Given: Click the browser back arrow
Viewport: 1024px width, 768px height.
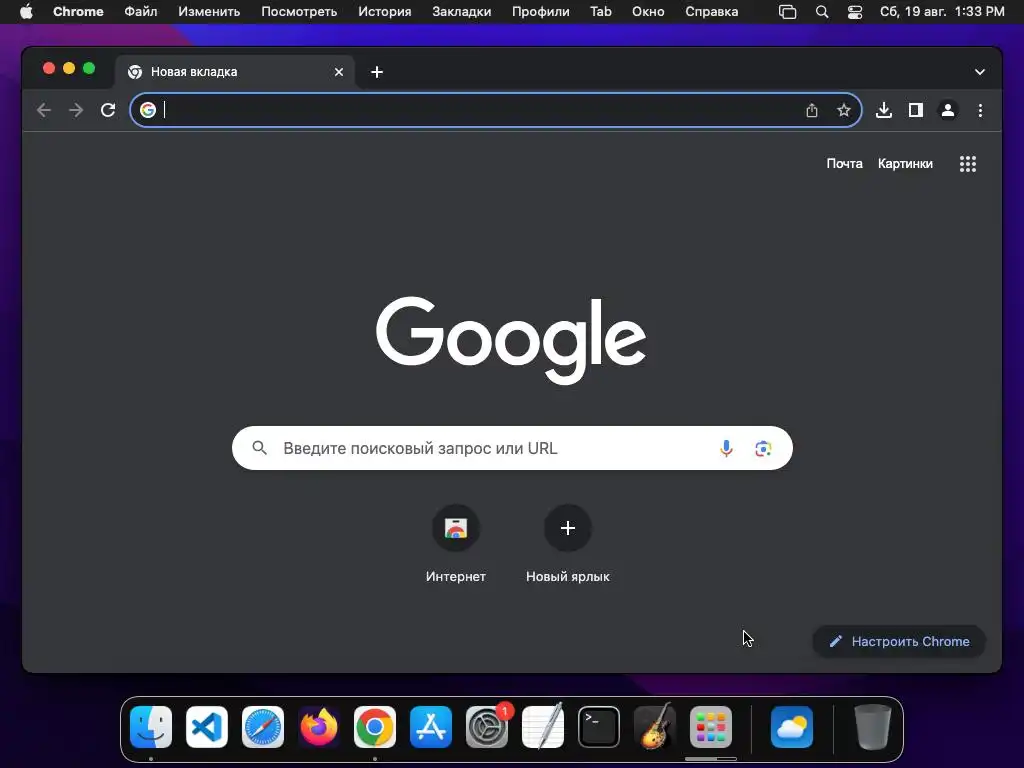Looking at the screenshot, I should tap(44, 110).
